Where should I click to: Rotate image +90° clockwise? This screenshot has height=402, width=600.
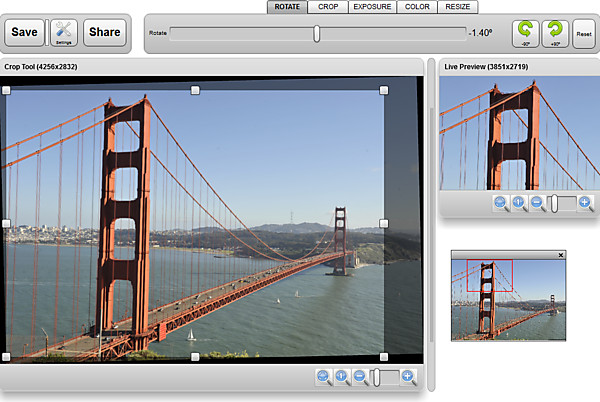[x=555, y=33]
